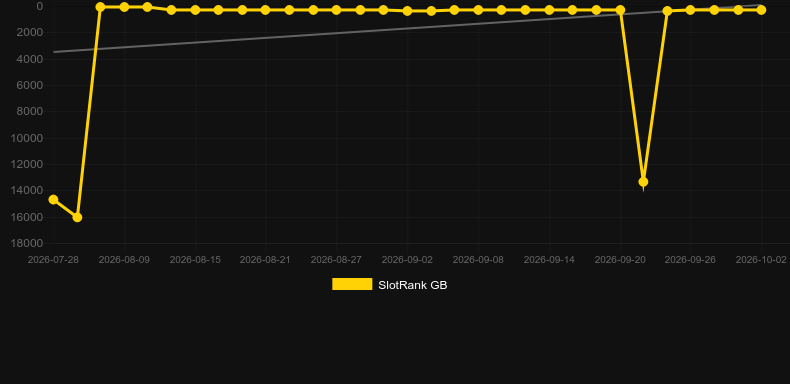The width and height of the screenshot is (790, 384).
Task: Click the 2026-09-08 x-axis label
Action: pyautogui.click(x=478, y=260)
